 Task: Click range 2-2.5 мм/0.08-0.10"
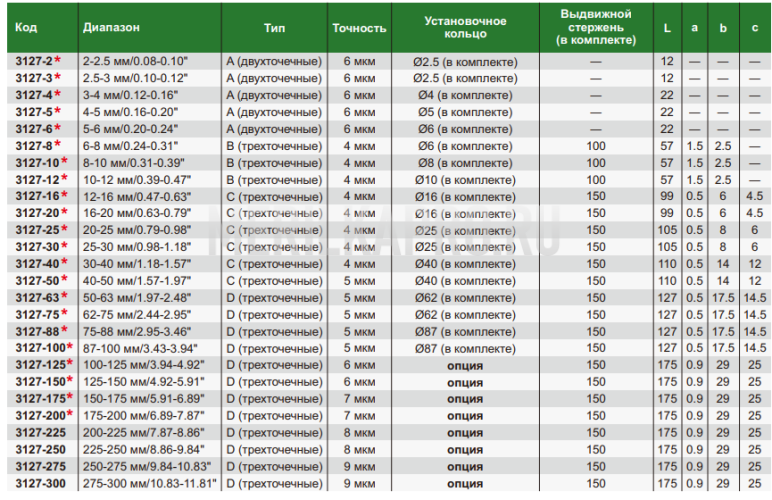pos(135,62)
